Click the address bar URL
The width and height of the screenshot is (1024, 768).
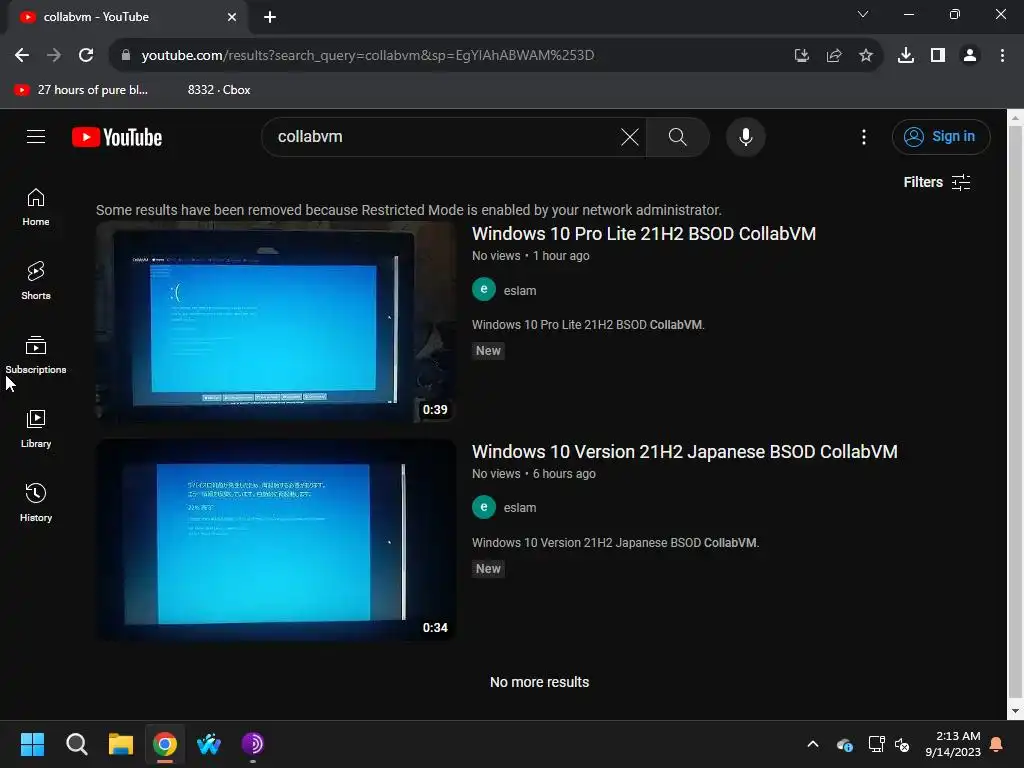point(368,56)
